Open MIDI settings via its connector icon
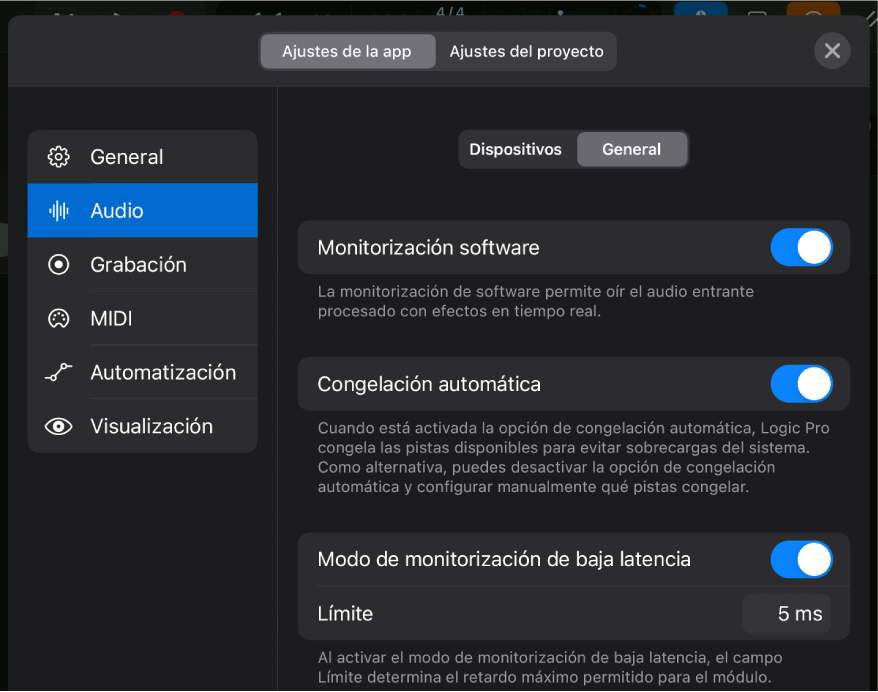 point(59,319)
